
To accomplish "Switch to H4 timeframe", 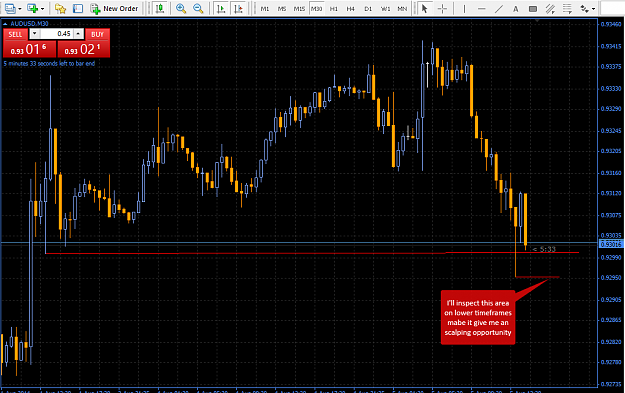I will coord(351,8).
